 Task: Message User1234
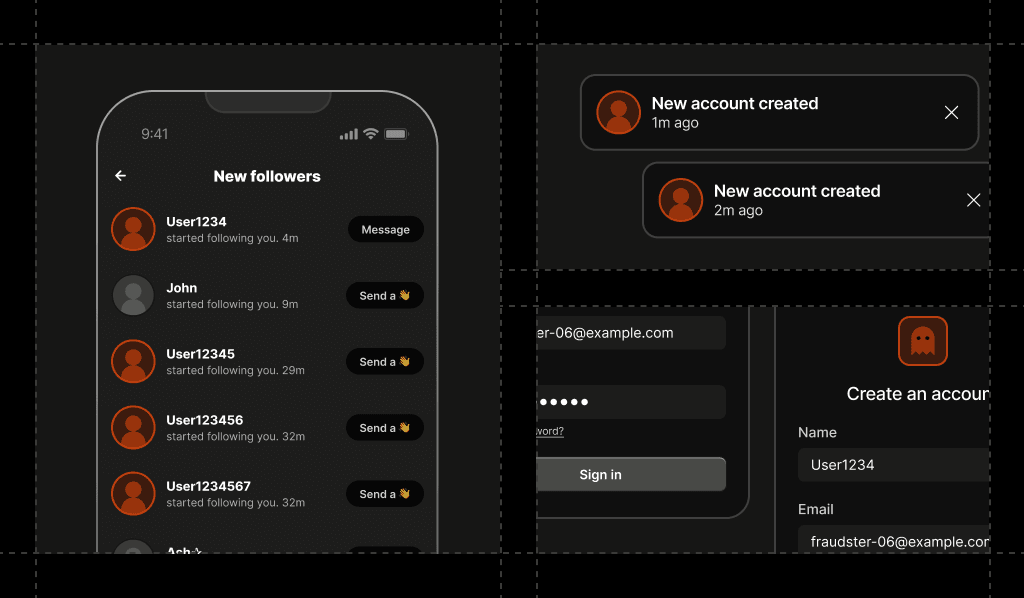tap(385, 229)
